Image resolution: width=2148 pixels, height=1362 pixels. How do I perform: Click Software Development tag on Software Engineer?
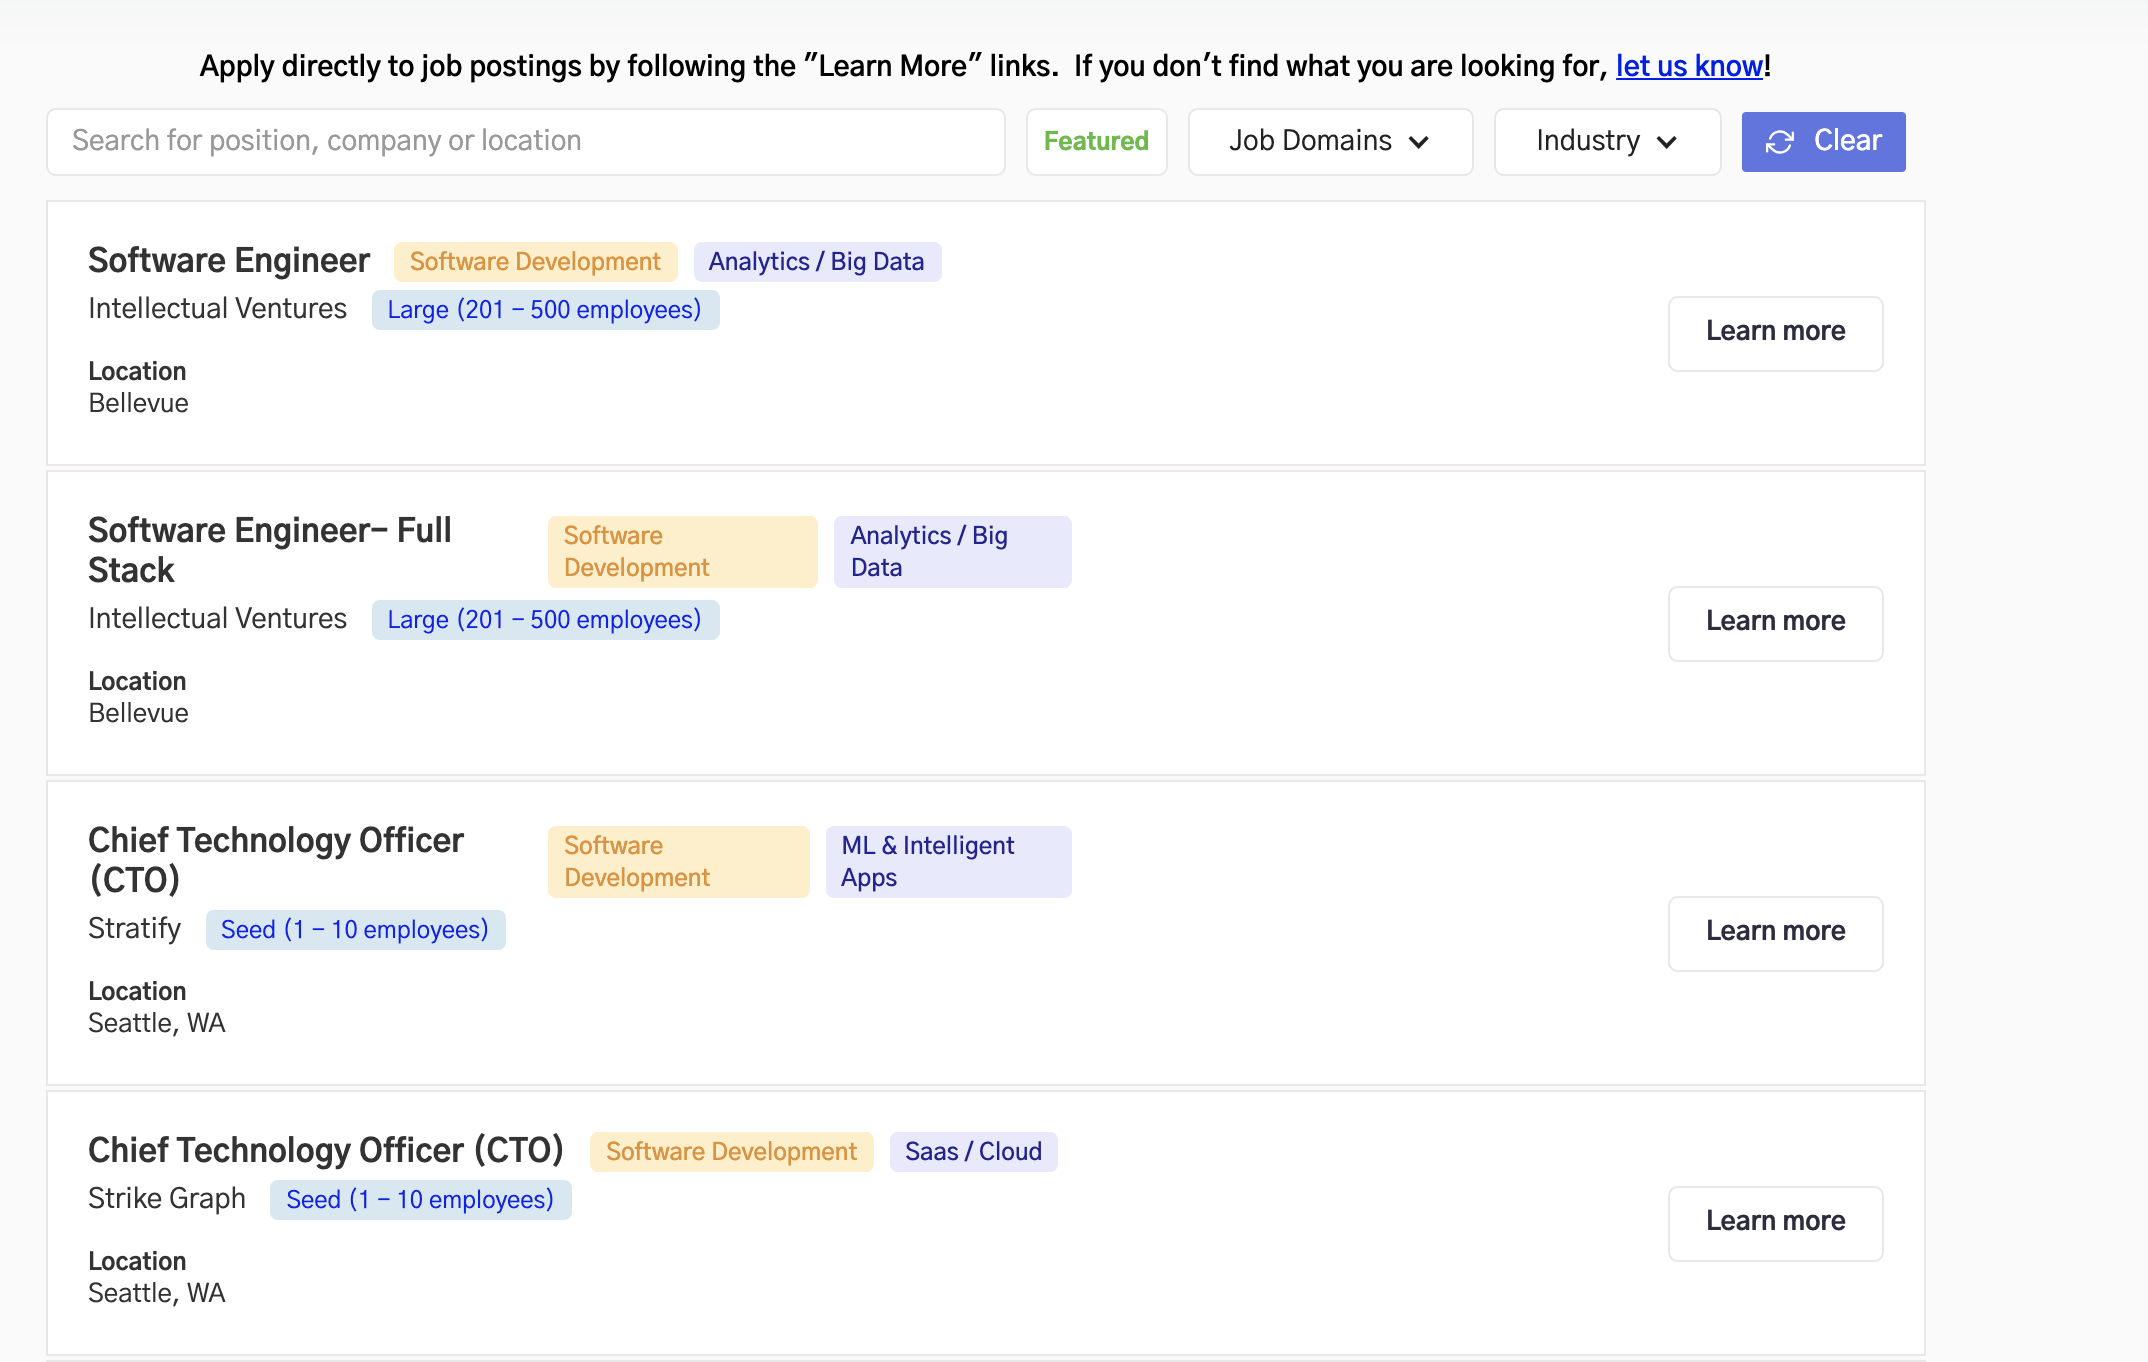[x=535, y=262]
